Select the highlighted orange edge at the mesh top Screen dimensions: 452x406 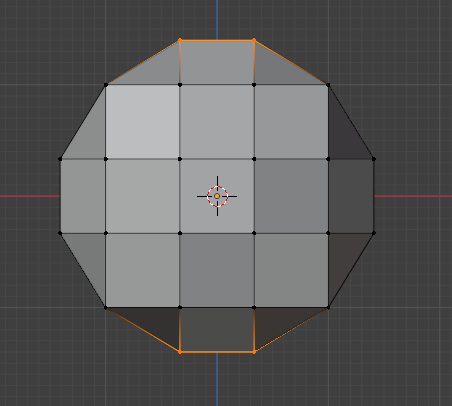(x=217, y=40)
